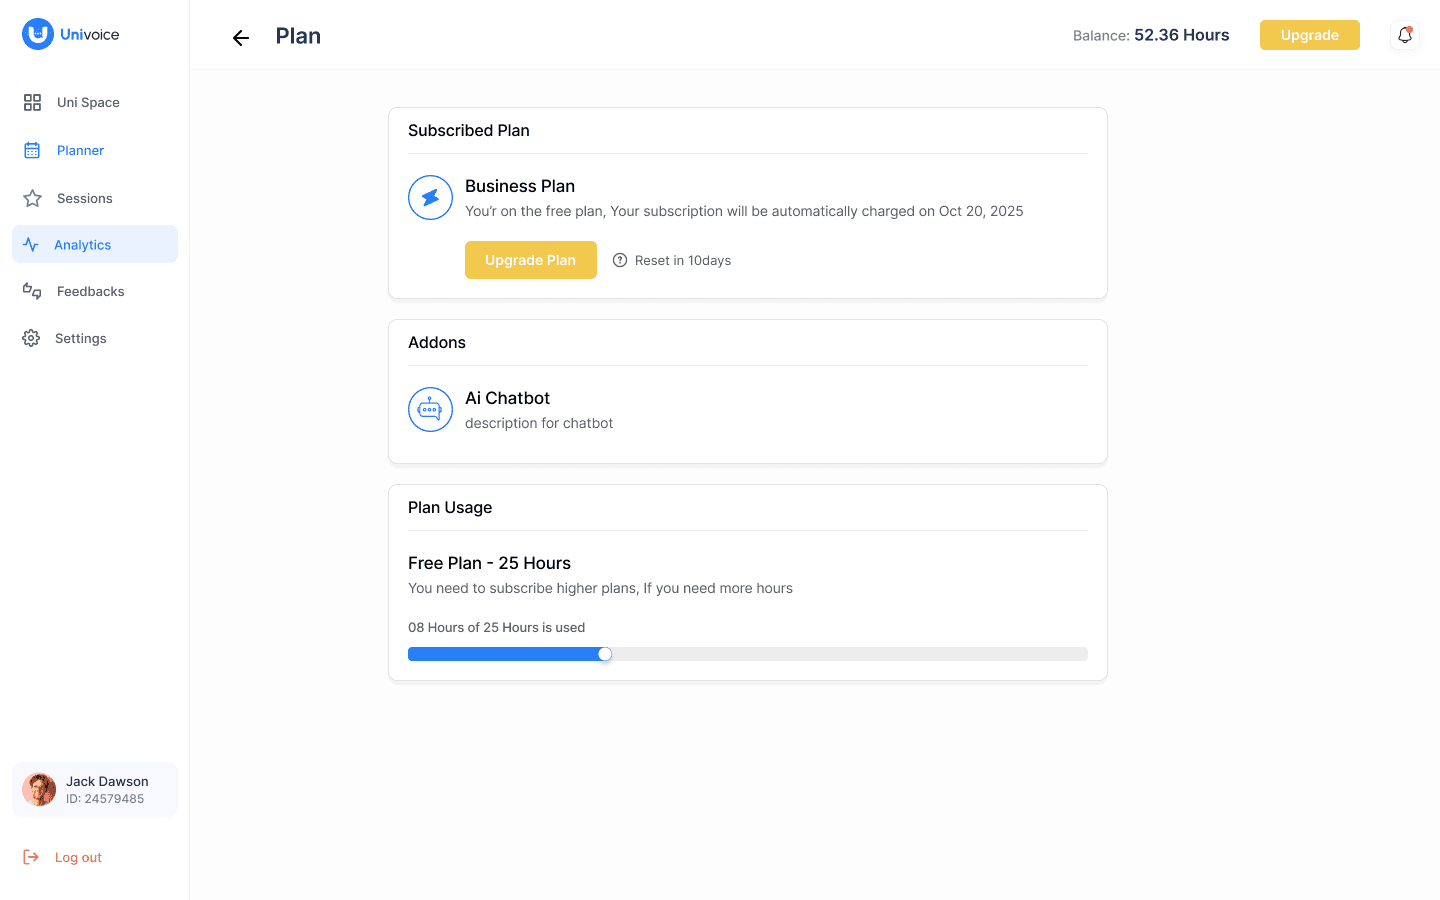Click the unfilled usage progress bar
1440x900 pixels.
pos(849,654)
